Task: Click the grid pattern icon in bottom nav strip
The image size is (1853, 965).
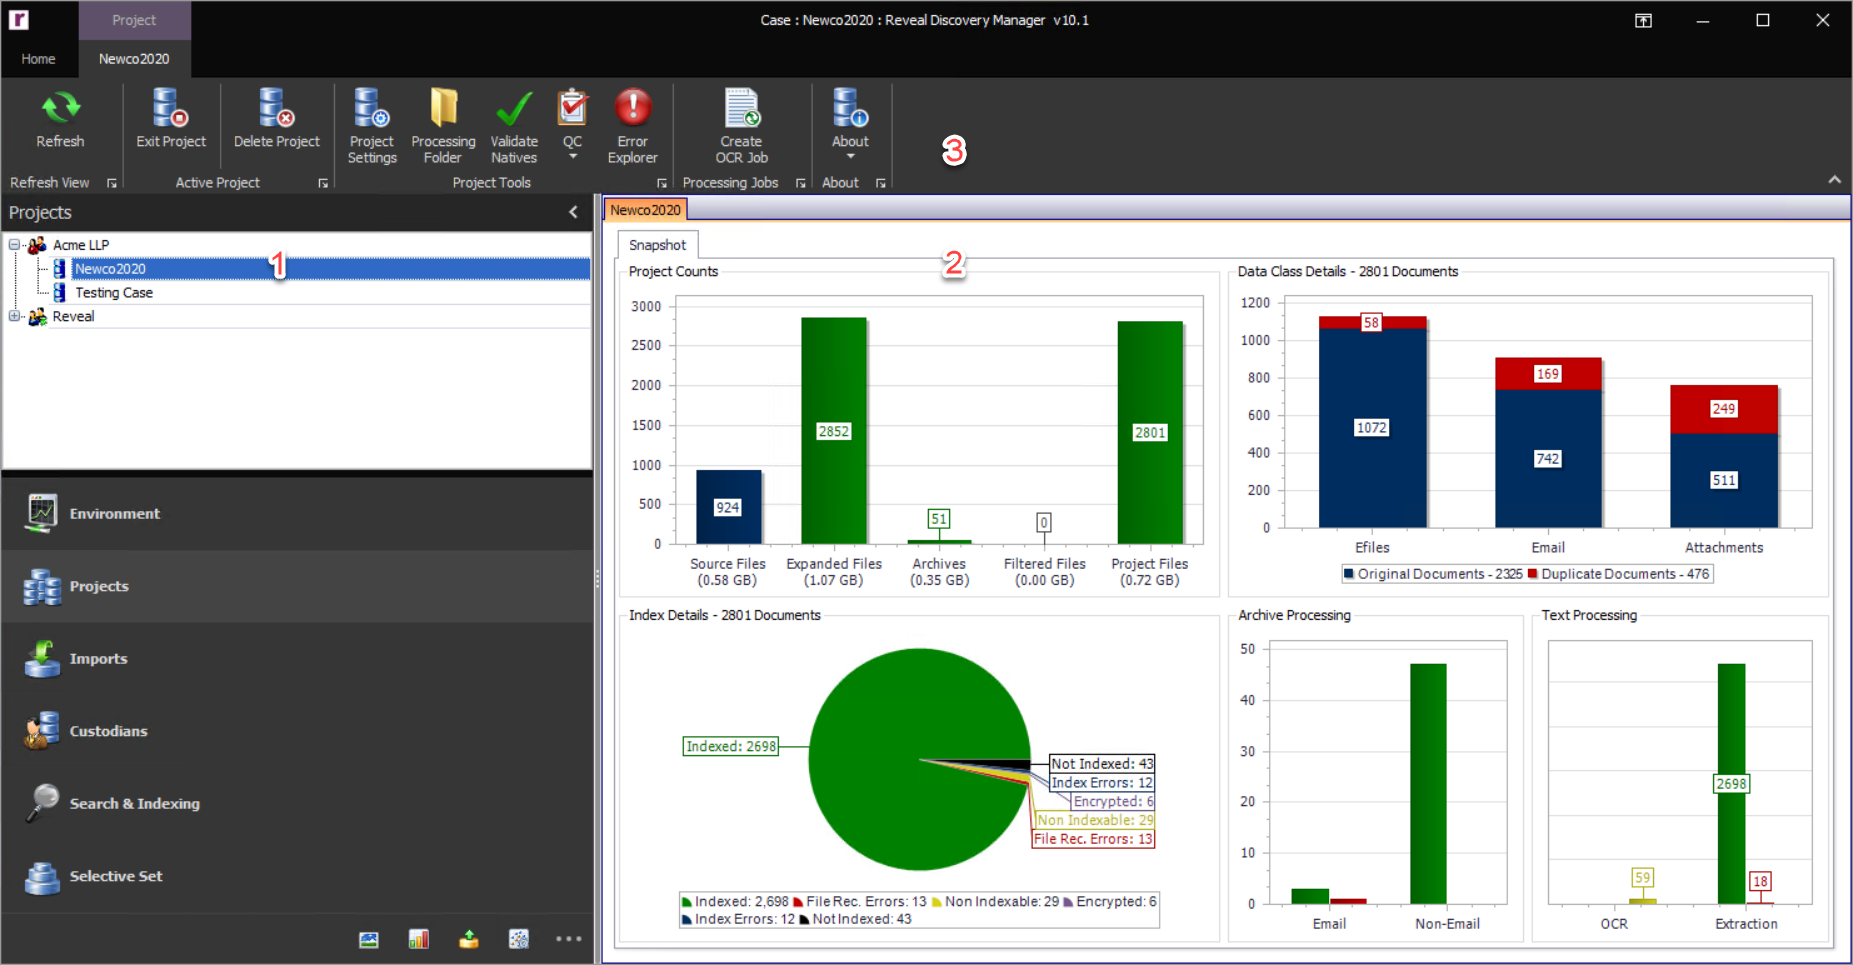Action: [519, 939]
